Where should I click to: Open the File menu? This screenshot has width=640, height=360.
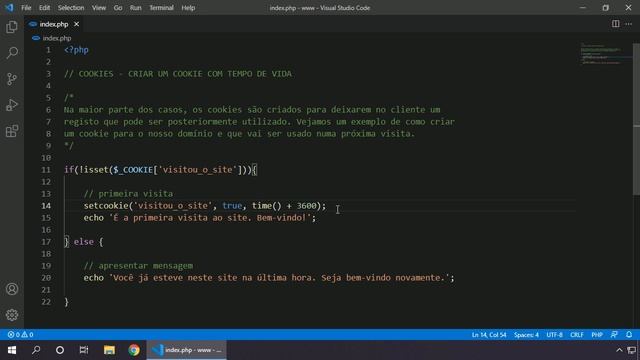[26, 8]
